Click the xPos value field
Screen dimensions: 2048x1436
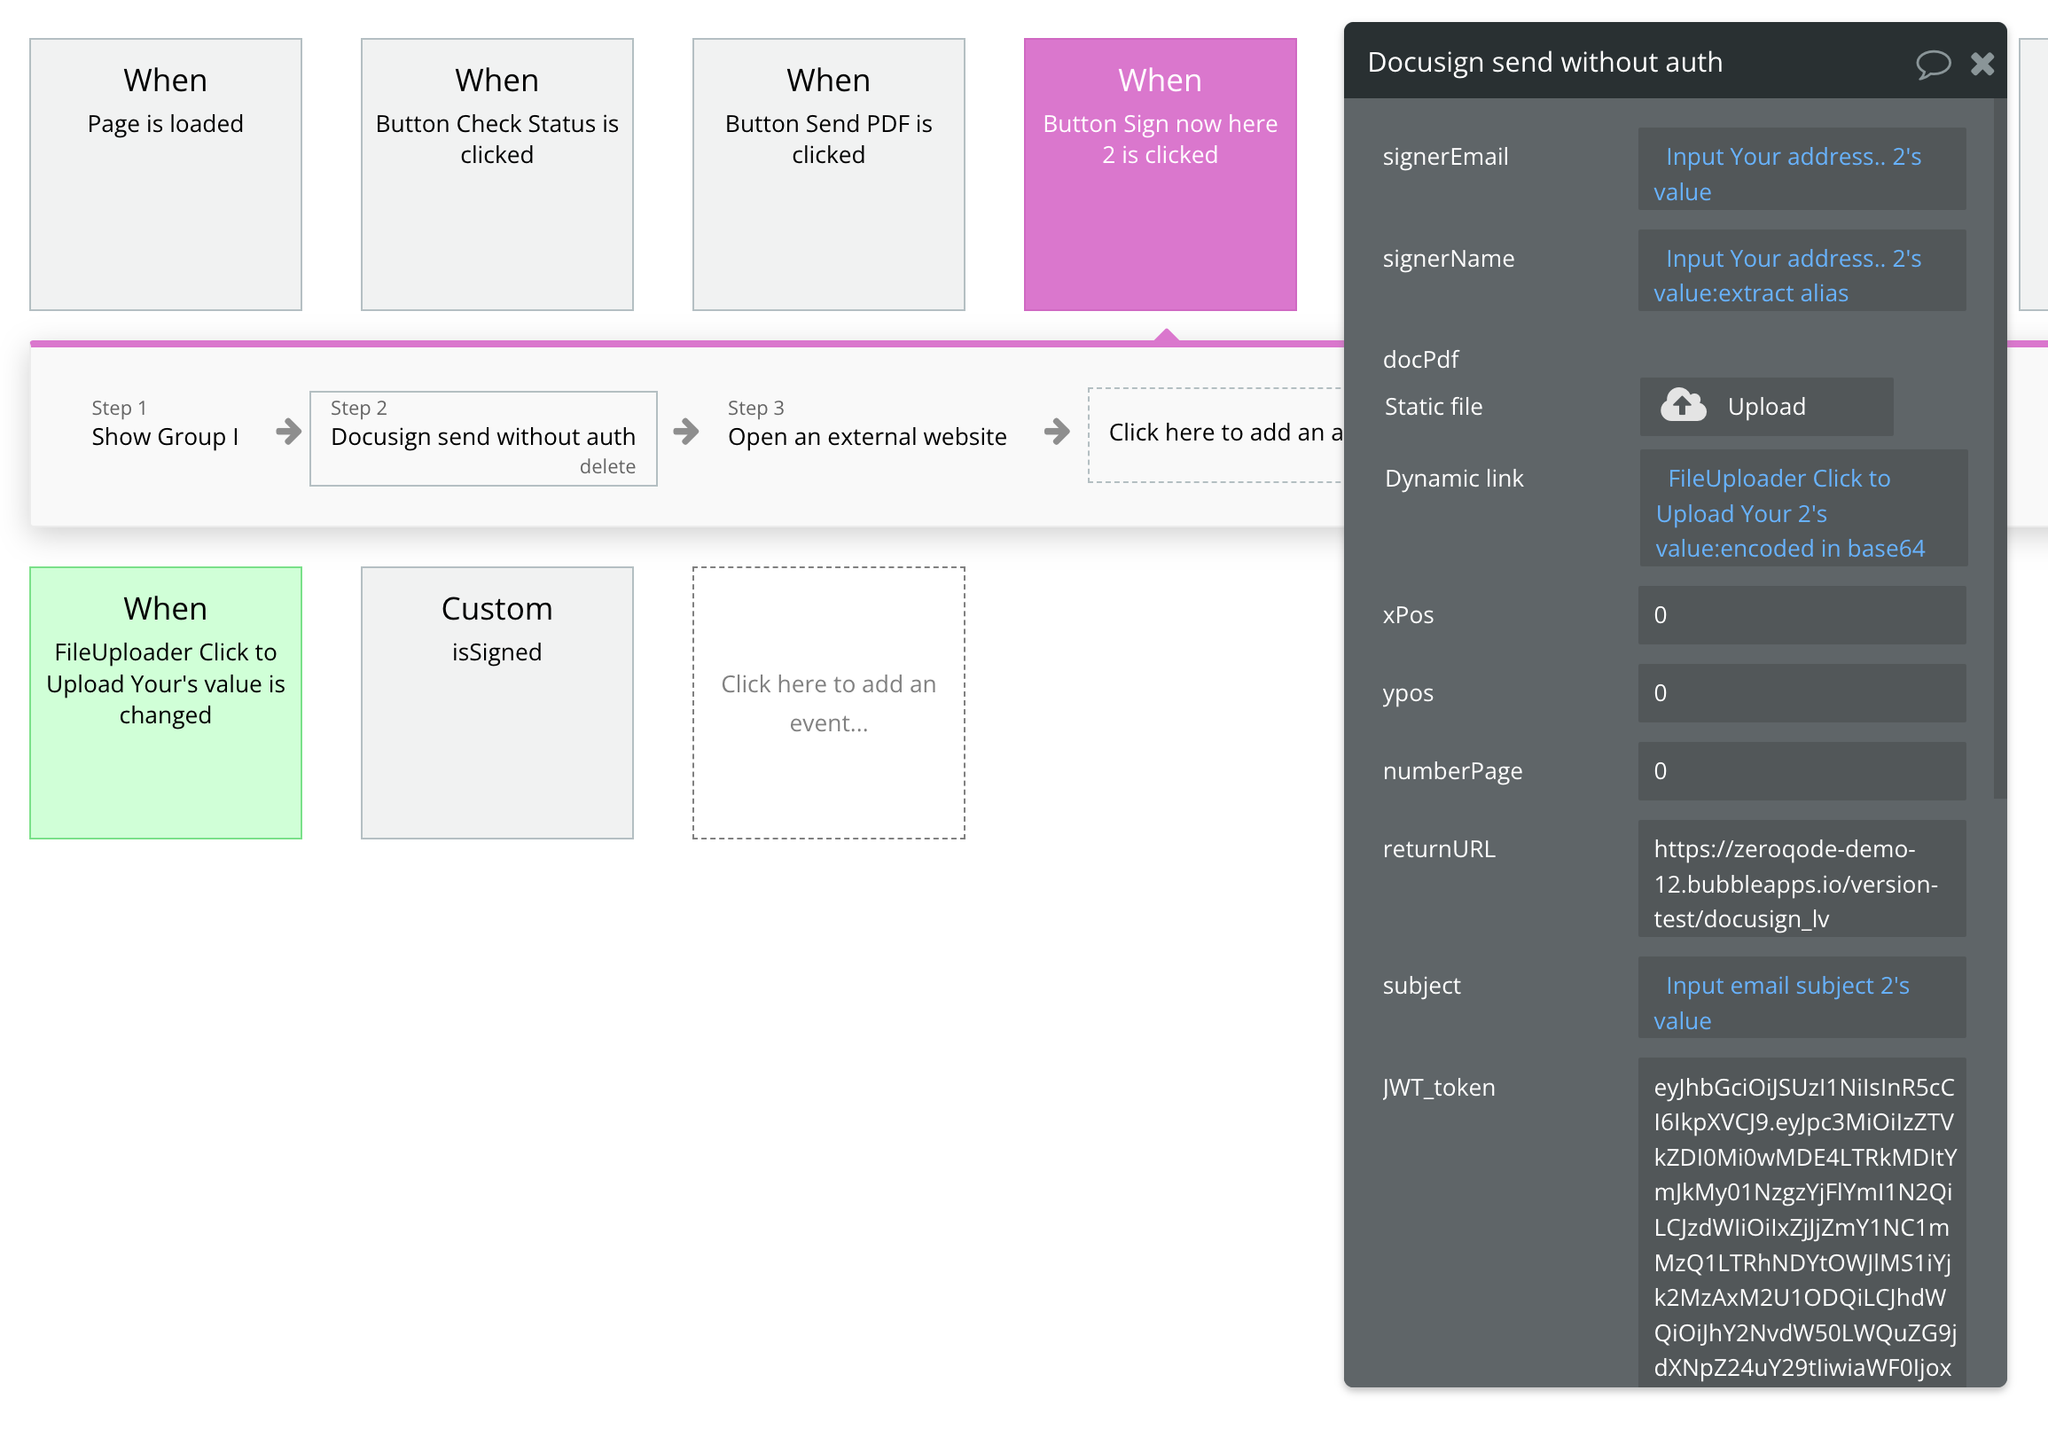pos(1802,615)
